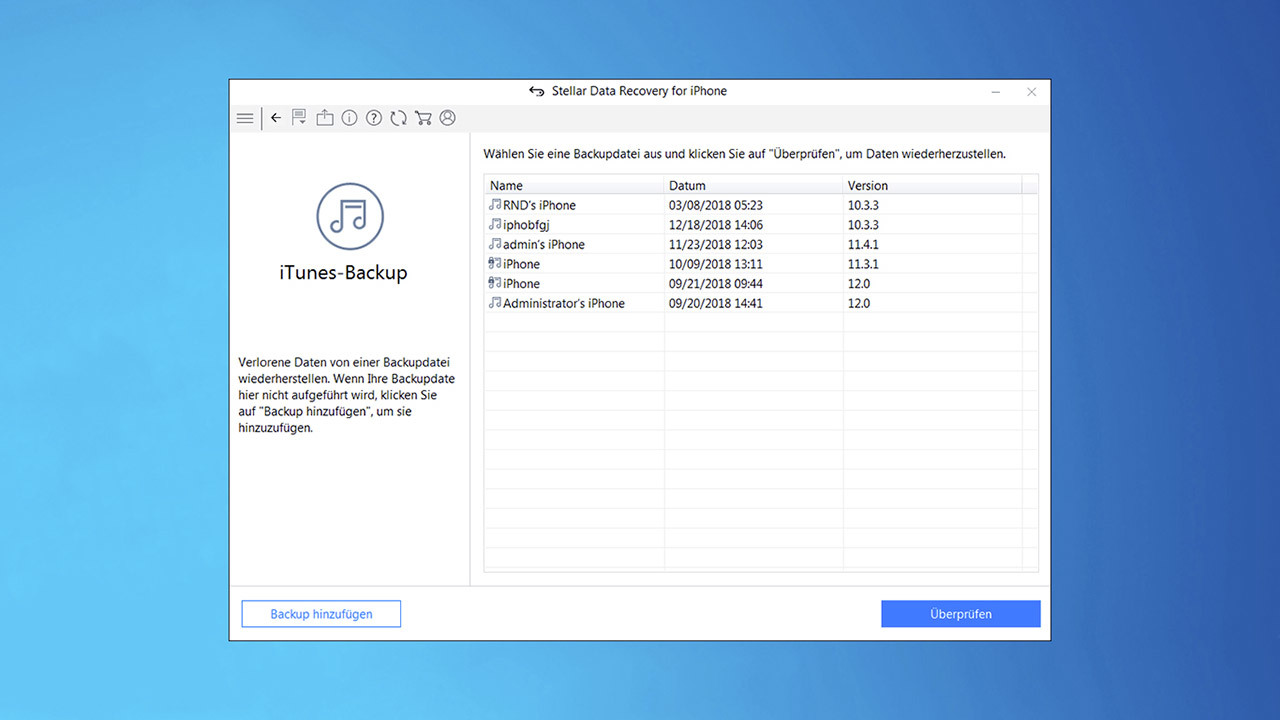The image size is (1280, 720).
Task: Minimize the Stellar Data Recovery window
Action: pyautogui.click(x=996, y=92)
